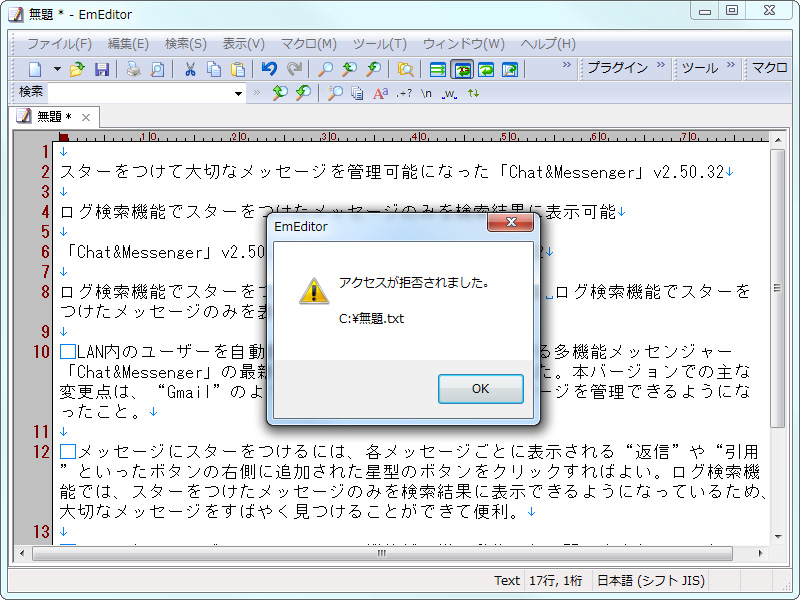800x600 pixels.
Task: Click the 日本語 (シフト JIS) status bar field
Action: [x=652, y=580]
